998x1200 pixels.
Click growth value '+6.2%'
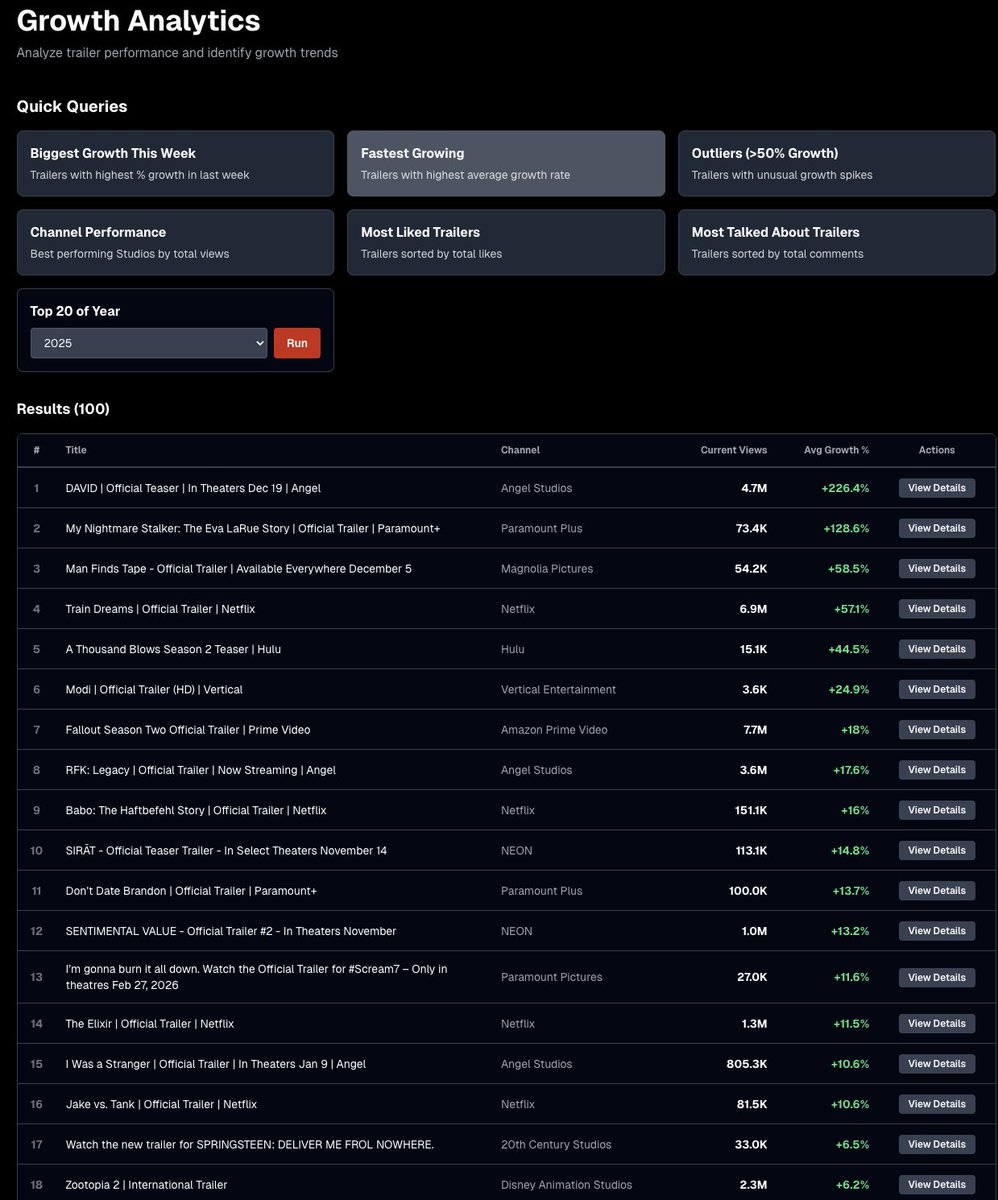point(851,1185)
